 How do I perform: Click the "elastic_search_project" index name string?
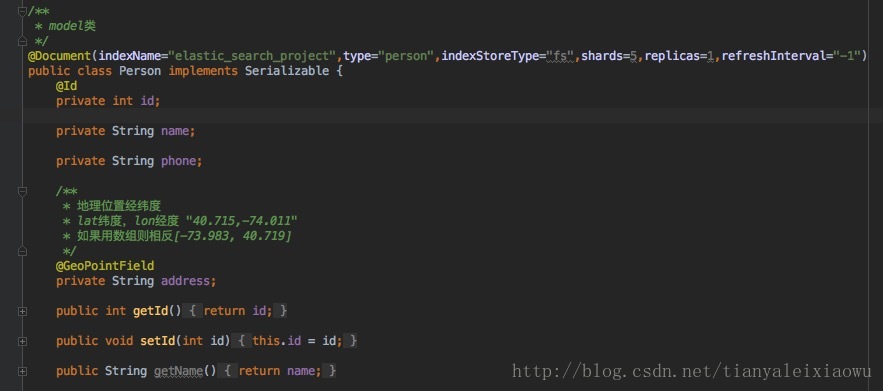click(x=252, y=56)
